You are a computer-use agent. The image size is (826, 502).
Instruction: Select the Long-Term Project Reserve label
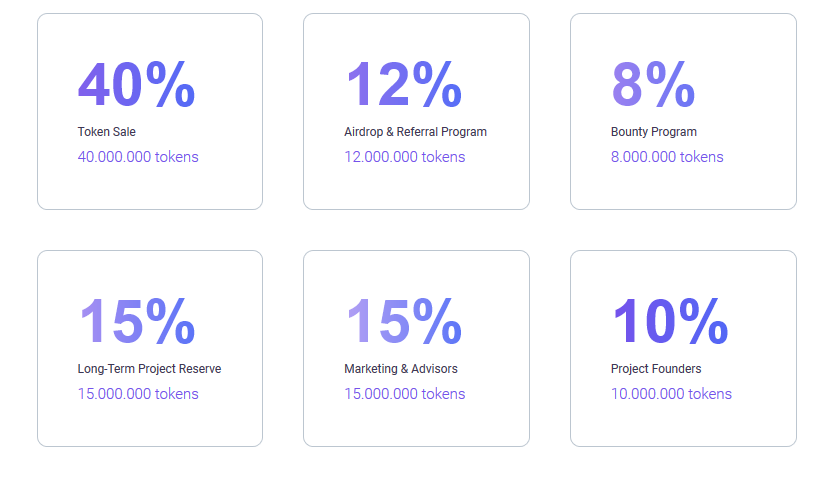click(149, 369)
